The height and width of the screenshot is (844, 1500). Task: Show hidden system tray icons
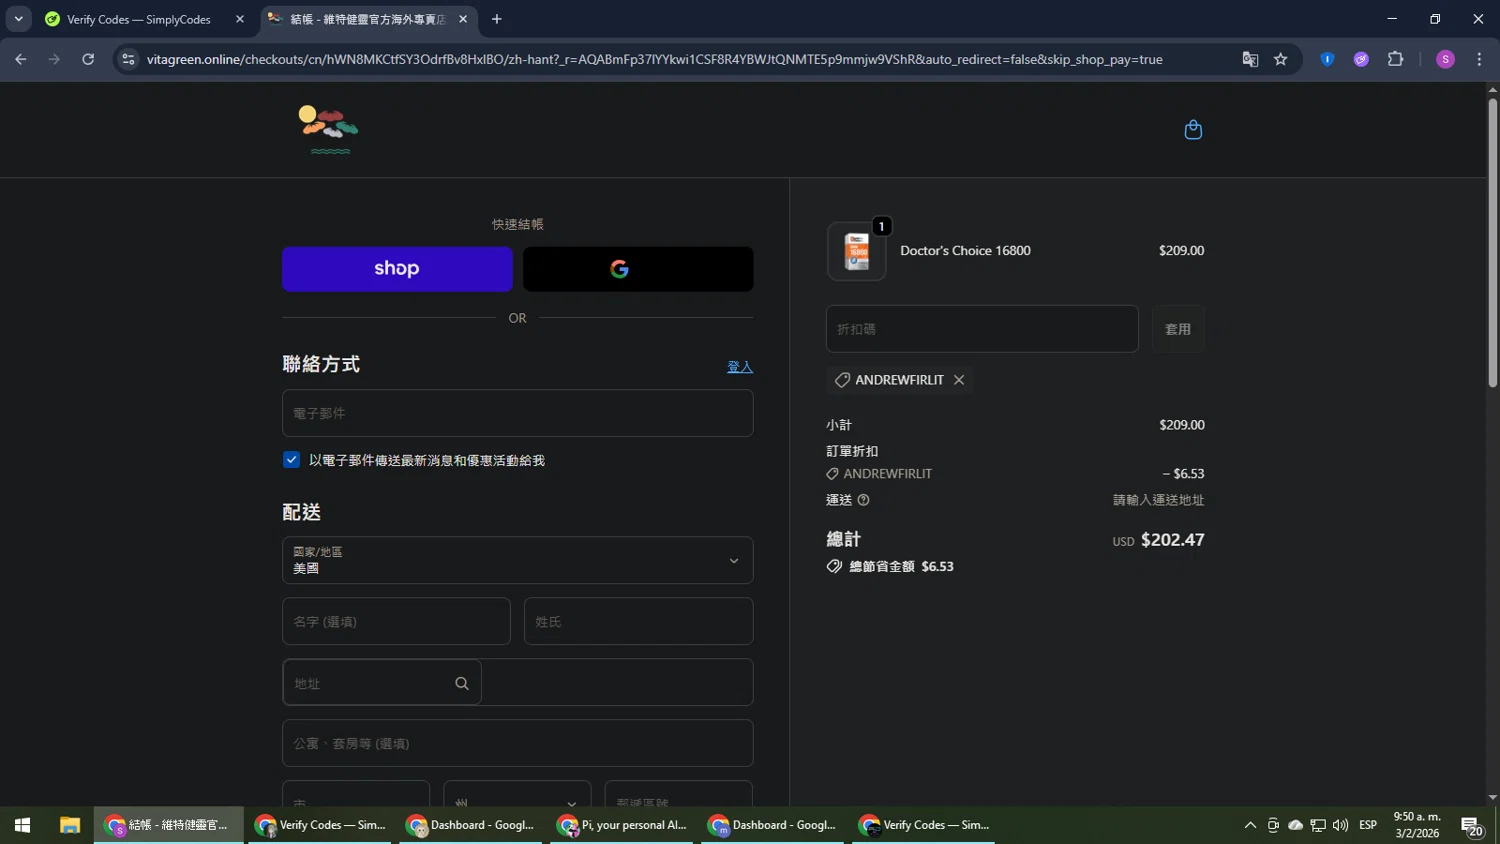pyautogui.click(x=1250, y=825)
